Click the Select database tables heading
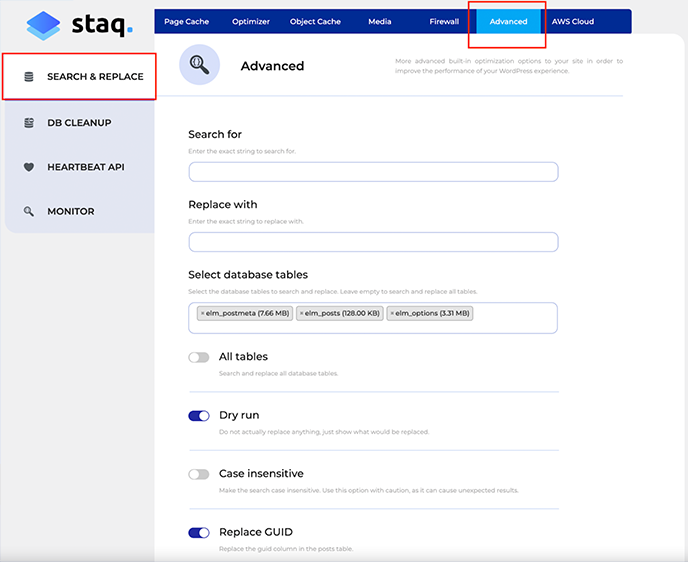This screenshot has height=562, width=688. point(248,275)
